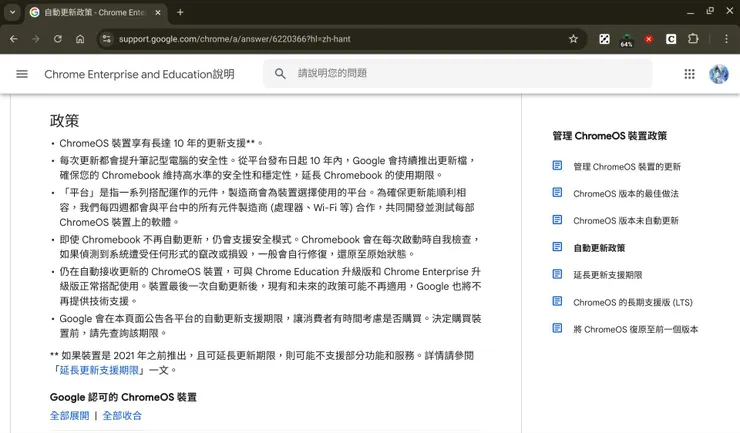Screen dimensions: 740x433
Task: Bookmark this page with star icon
Action: coord(573,39)
